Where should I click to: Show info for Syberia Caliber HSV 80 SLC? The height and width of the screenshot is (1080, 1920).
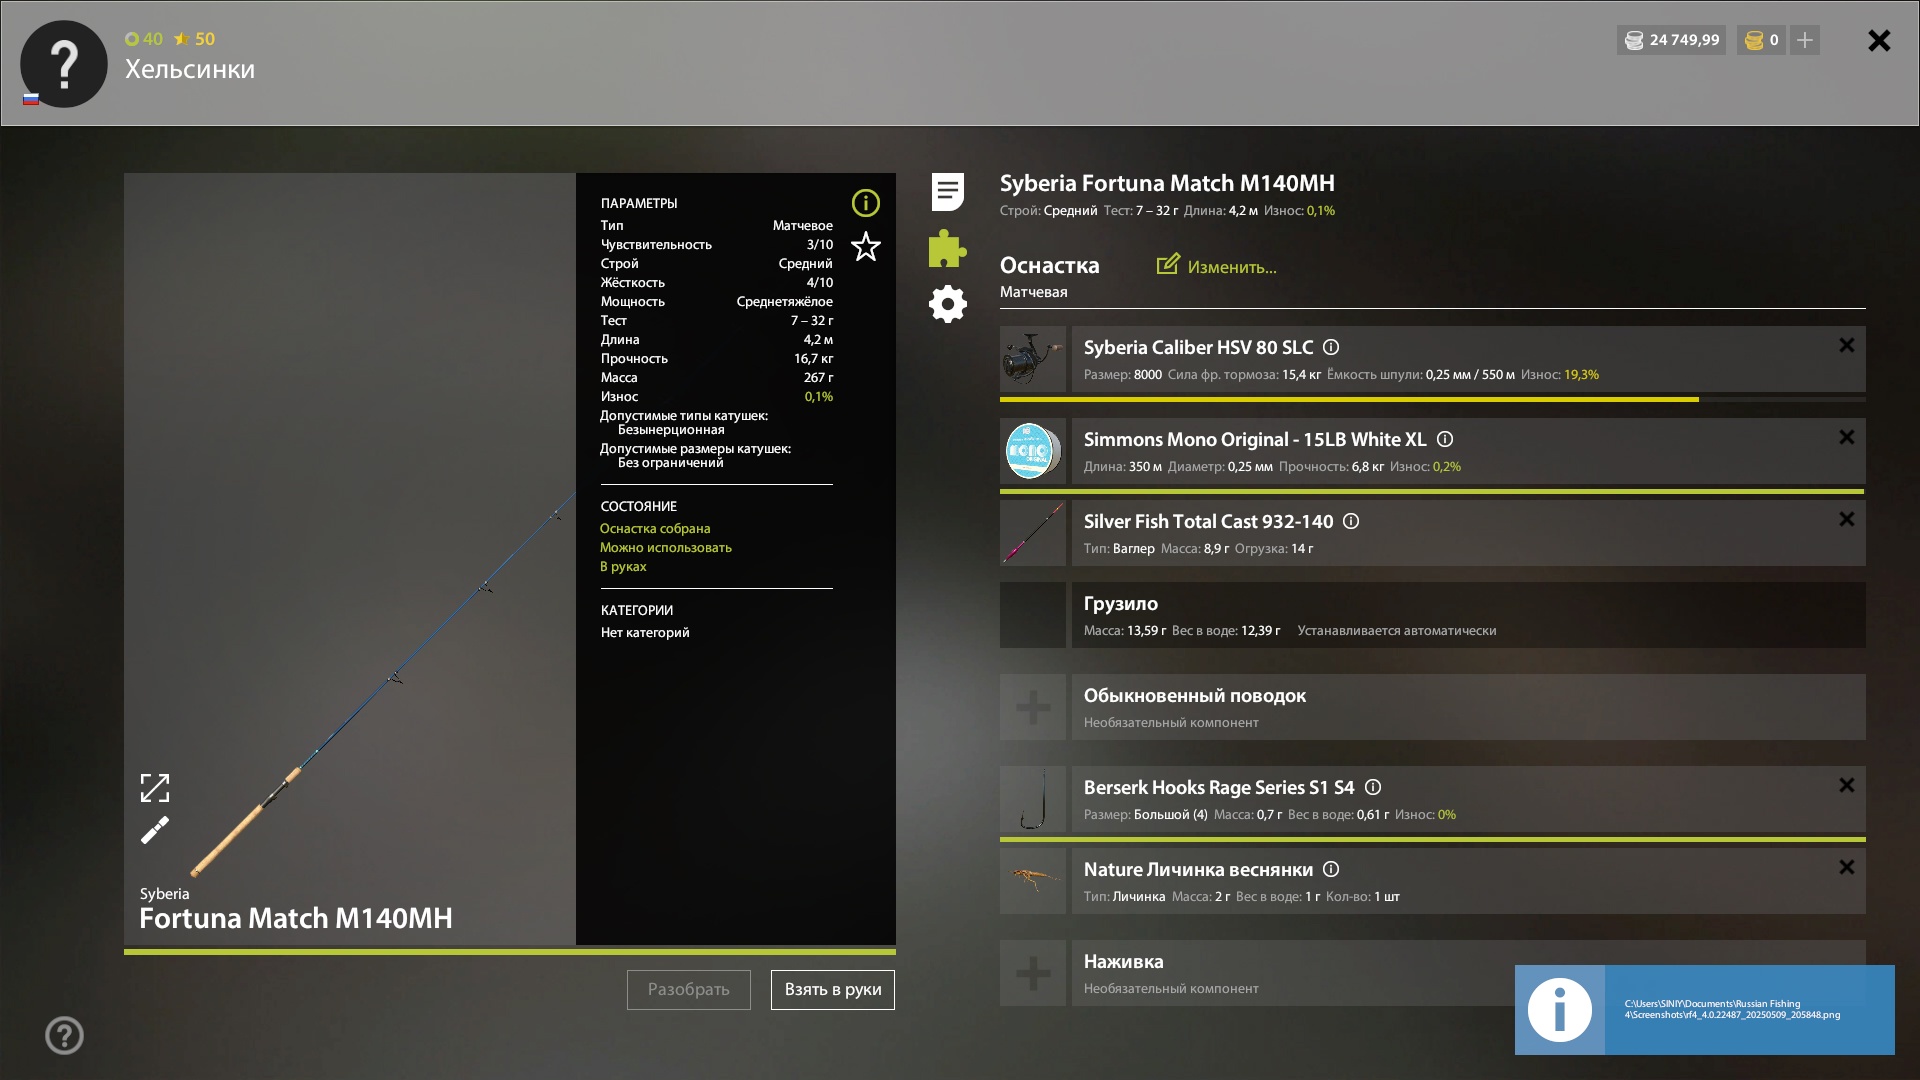(x=1331, y=347)
